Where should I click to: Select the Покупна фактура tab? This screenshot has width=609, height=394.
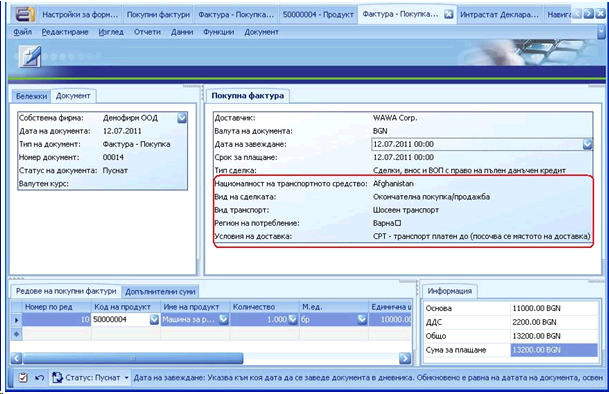pyautogui.click(x=248, y=96)
